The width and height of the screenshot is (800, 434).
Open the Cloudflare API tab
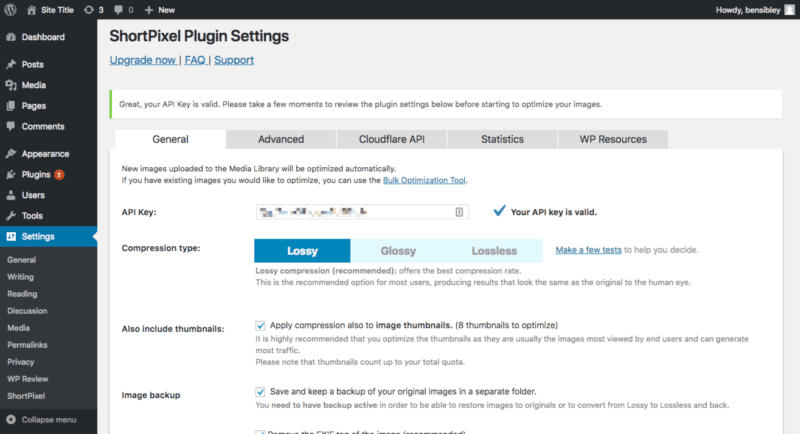point(392,139)
